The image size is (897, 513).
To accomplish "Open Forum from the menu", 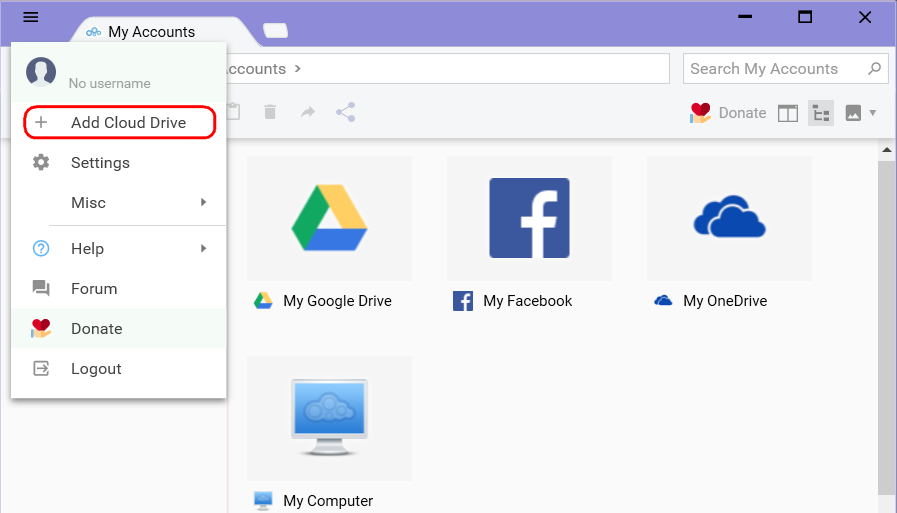I will pyautogui.click(x=118, y=288).
